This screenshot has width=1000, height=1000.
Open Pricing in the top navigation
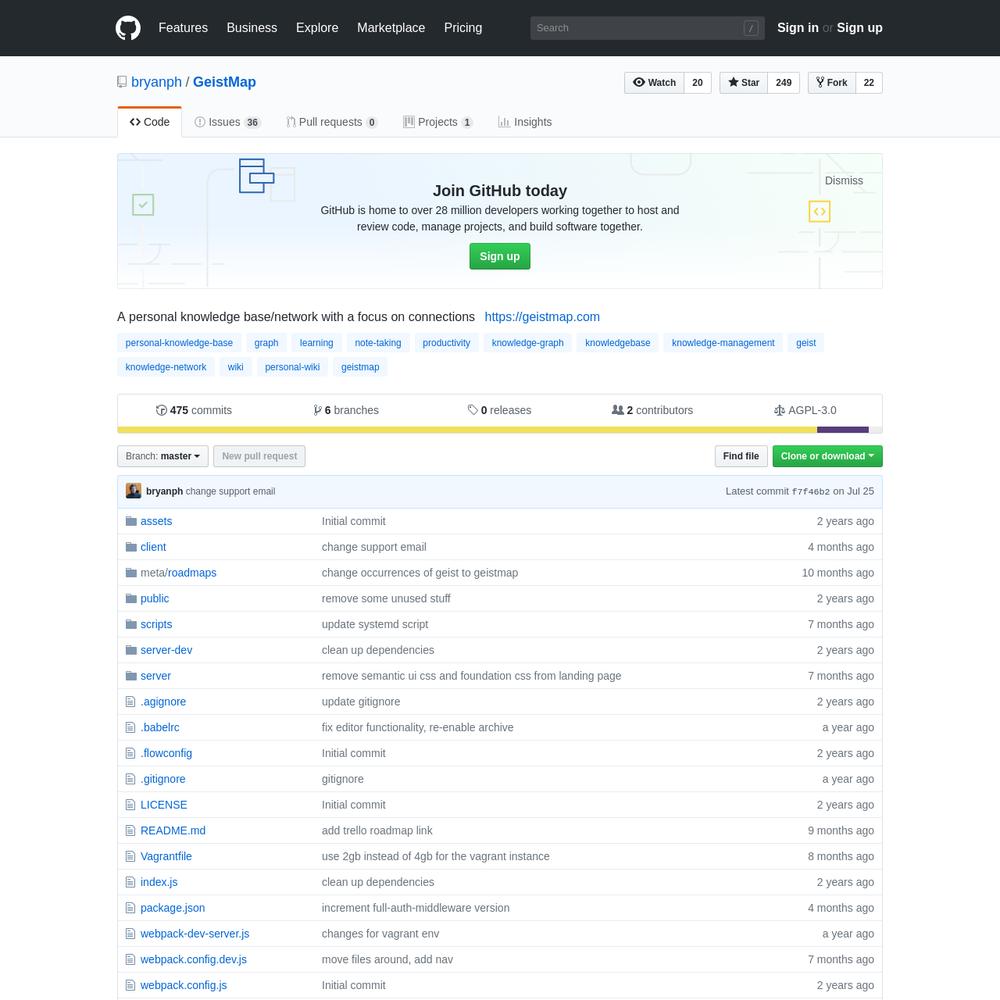click(463, 28)
